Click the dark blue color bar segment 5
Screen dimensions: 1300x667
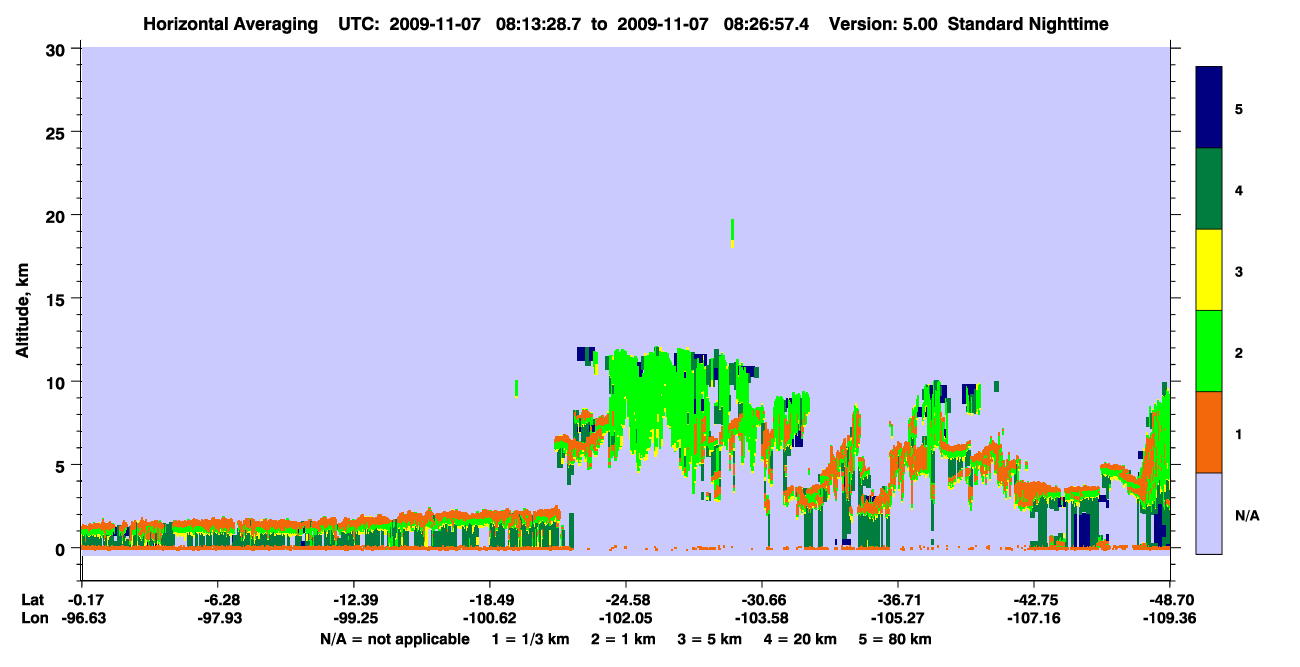(x=1209, y=108)
